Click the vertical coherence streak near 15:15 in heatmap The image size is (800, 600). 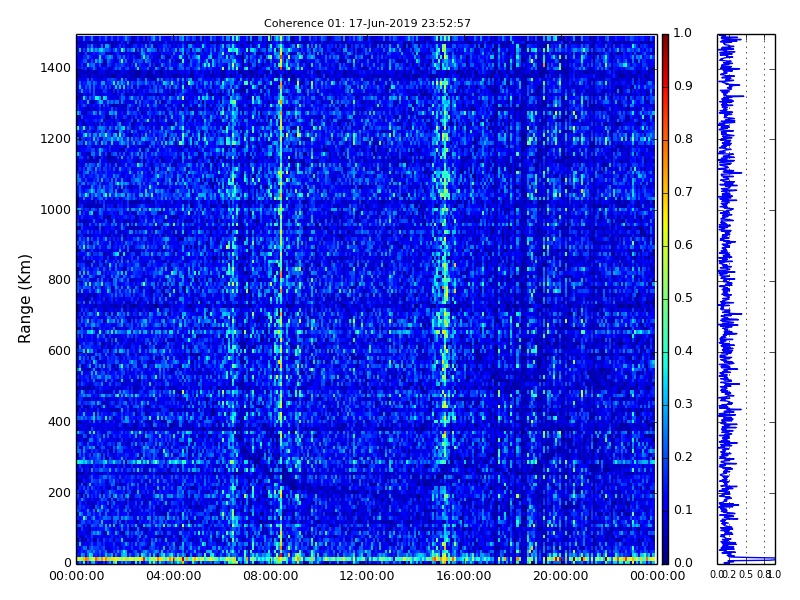pos(444,299)
